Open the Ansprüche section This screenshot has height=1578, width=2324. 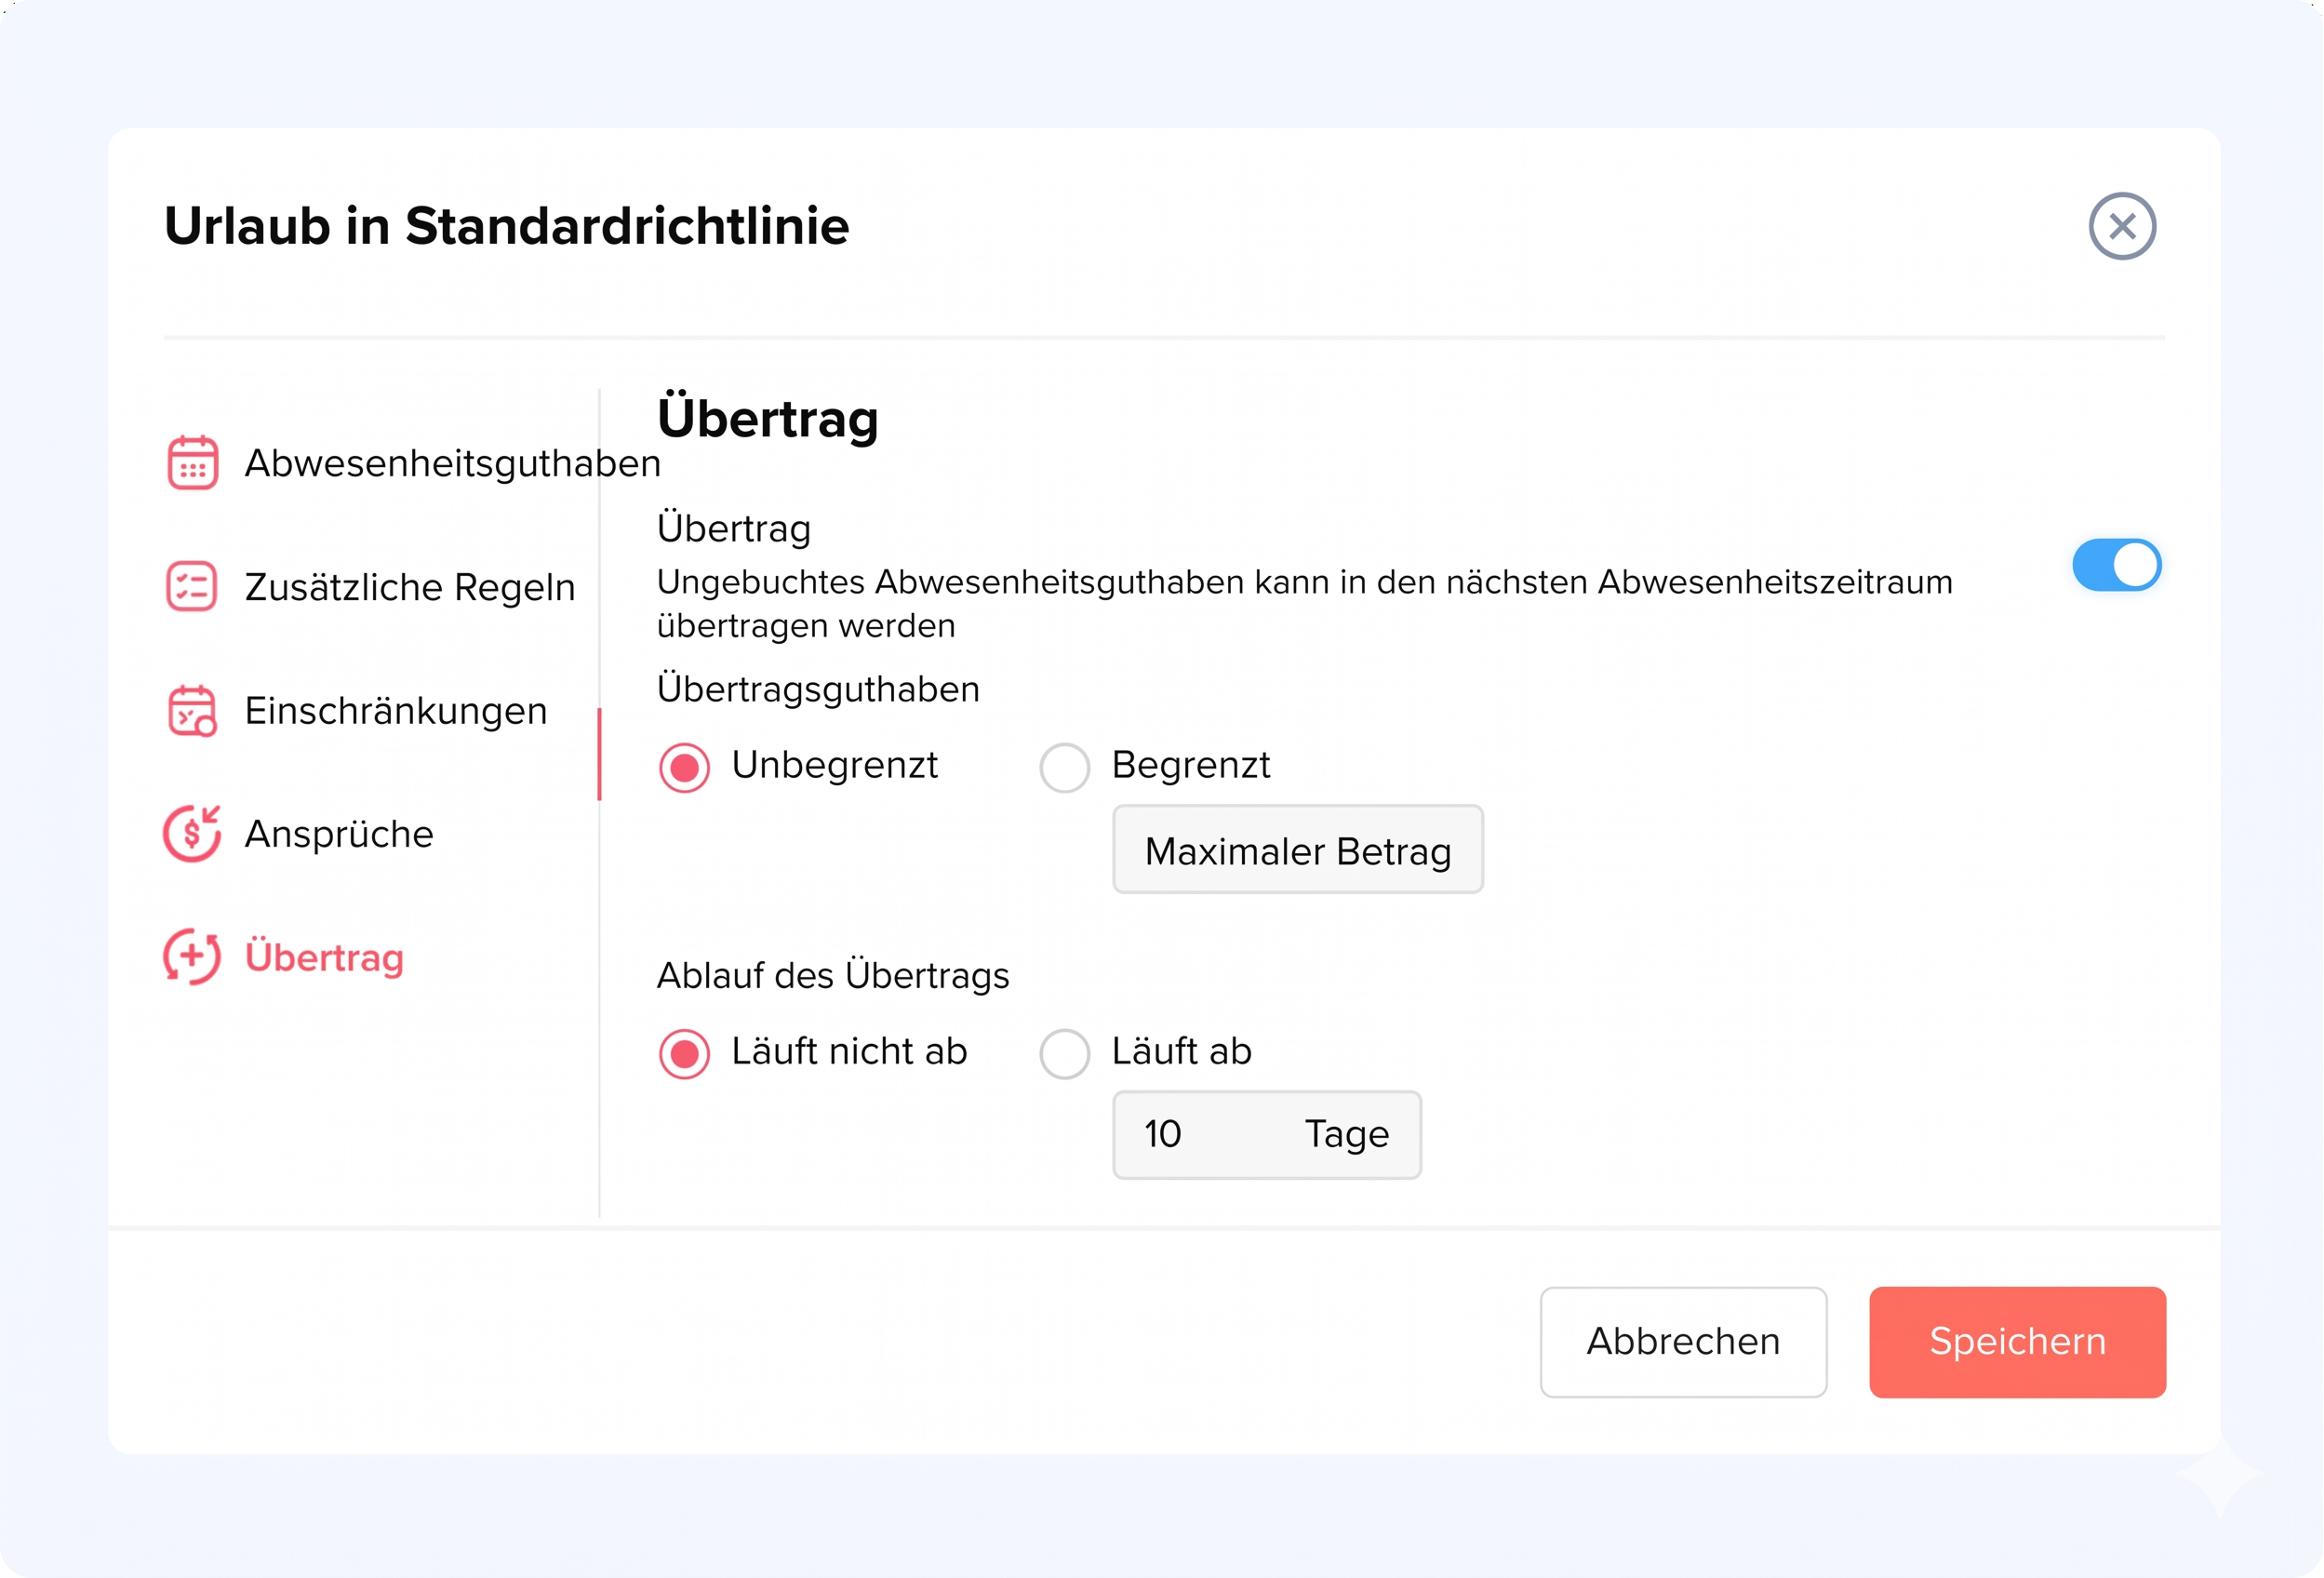point(339,834)
